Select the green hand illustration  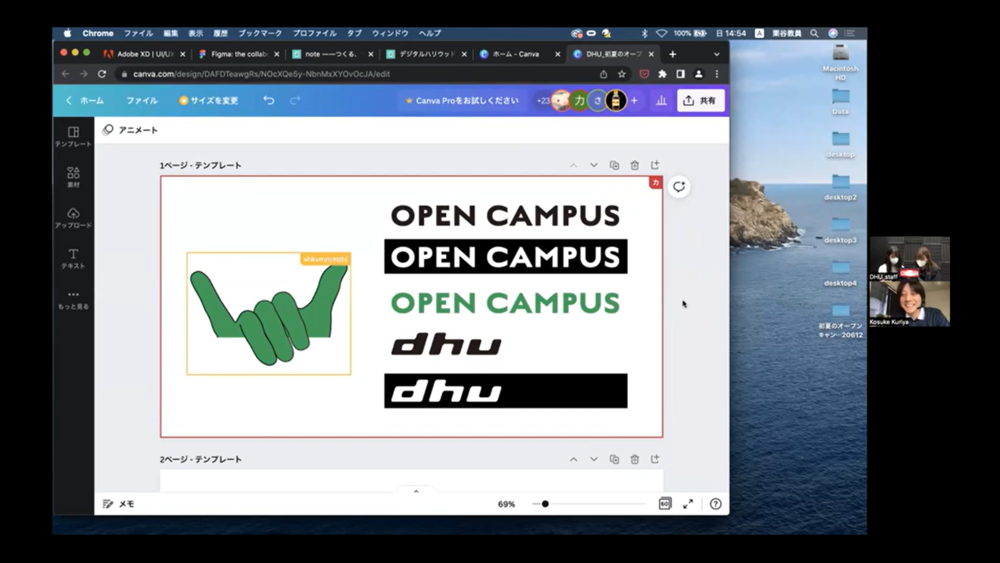(268, 314)
